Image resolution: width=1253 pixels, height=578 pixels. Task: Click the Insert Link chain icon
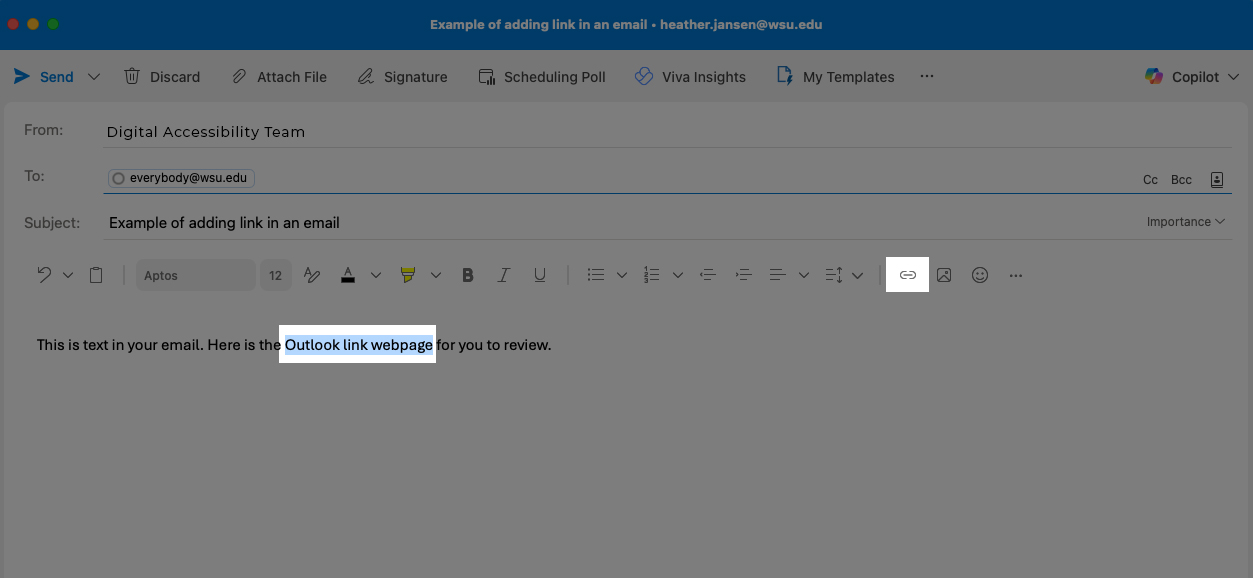(907, 275)
